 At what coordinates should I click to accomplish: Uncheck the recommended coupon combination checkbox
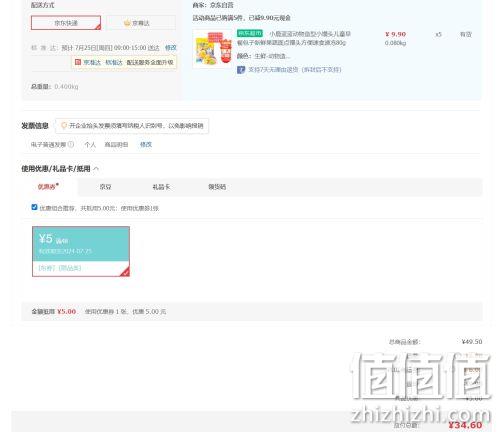(34, 207)
